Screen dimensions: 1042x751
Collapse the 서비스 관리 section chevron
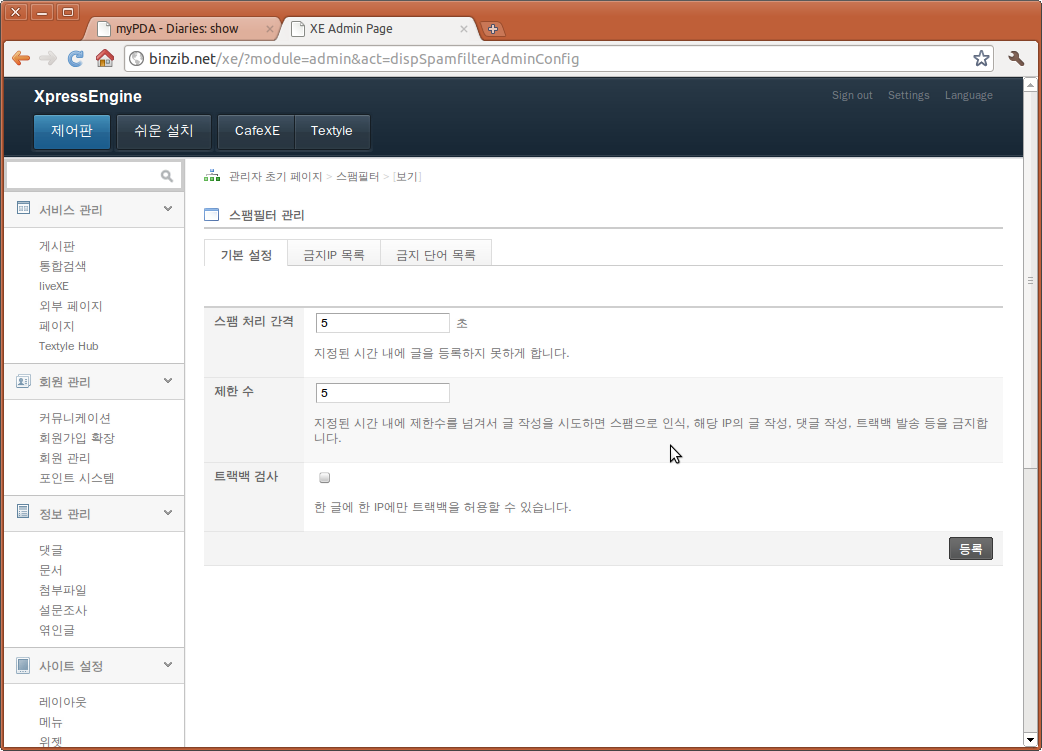(x=168, y=209)
